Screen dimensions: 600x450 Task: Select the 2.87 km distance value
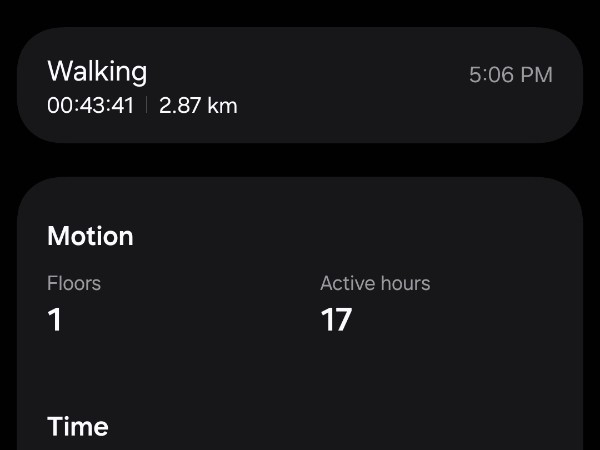(198, 105)
